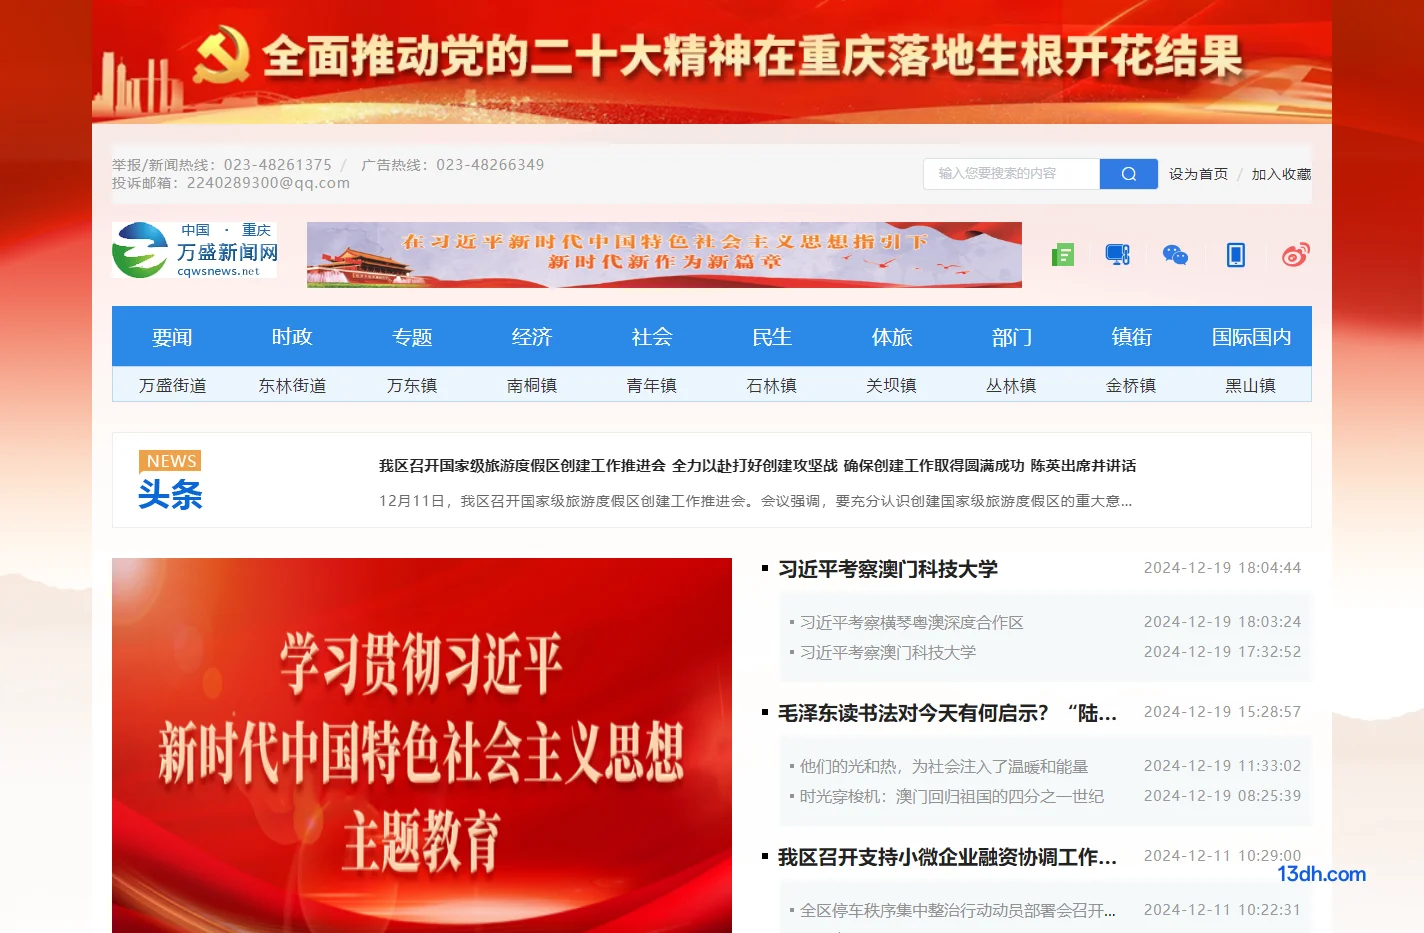Open article 毛泽东读书对今天有何启示

point(947,713)
